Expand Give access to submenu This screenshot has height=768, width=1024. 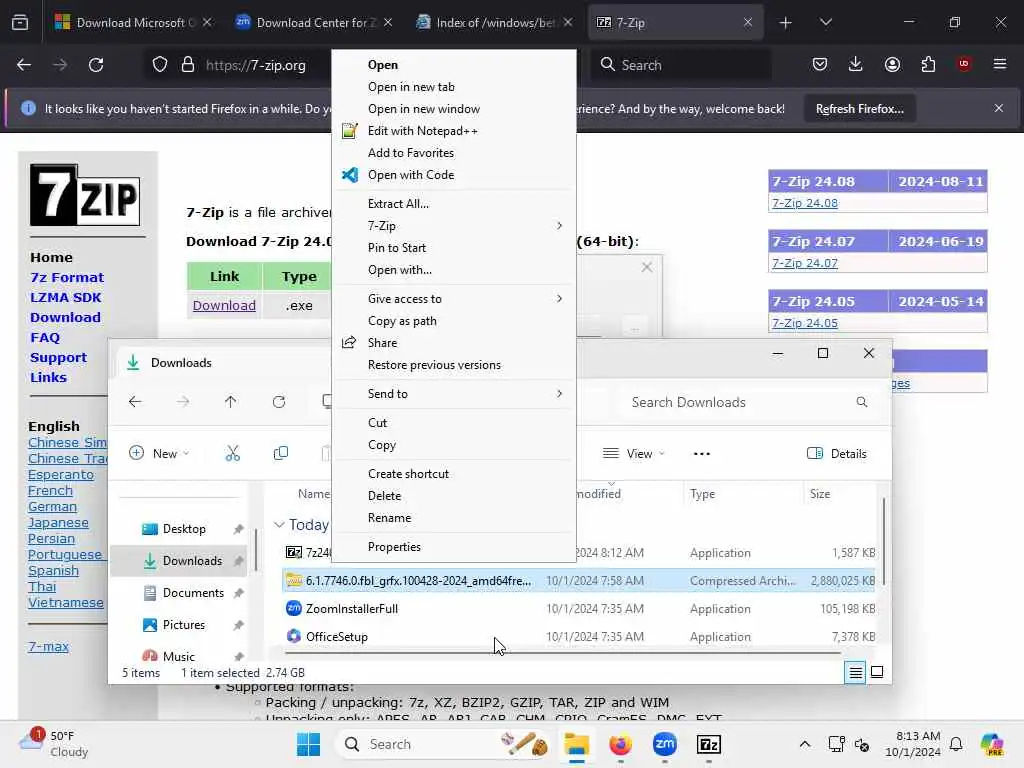coord(455,298)
